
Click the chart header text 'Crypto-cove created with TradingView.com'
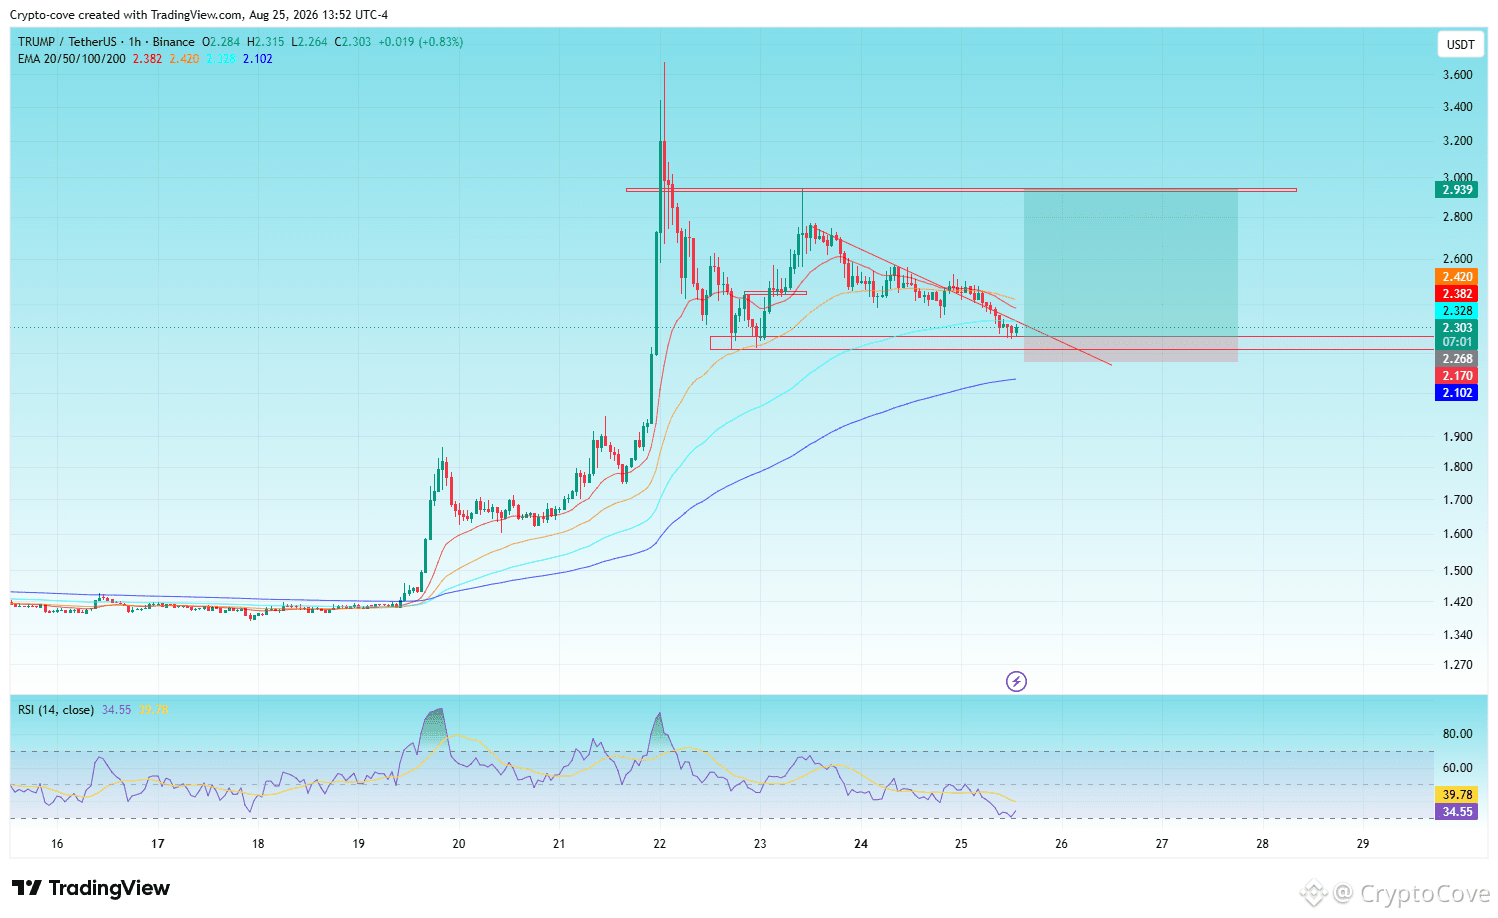(x=127, y=15)
